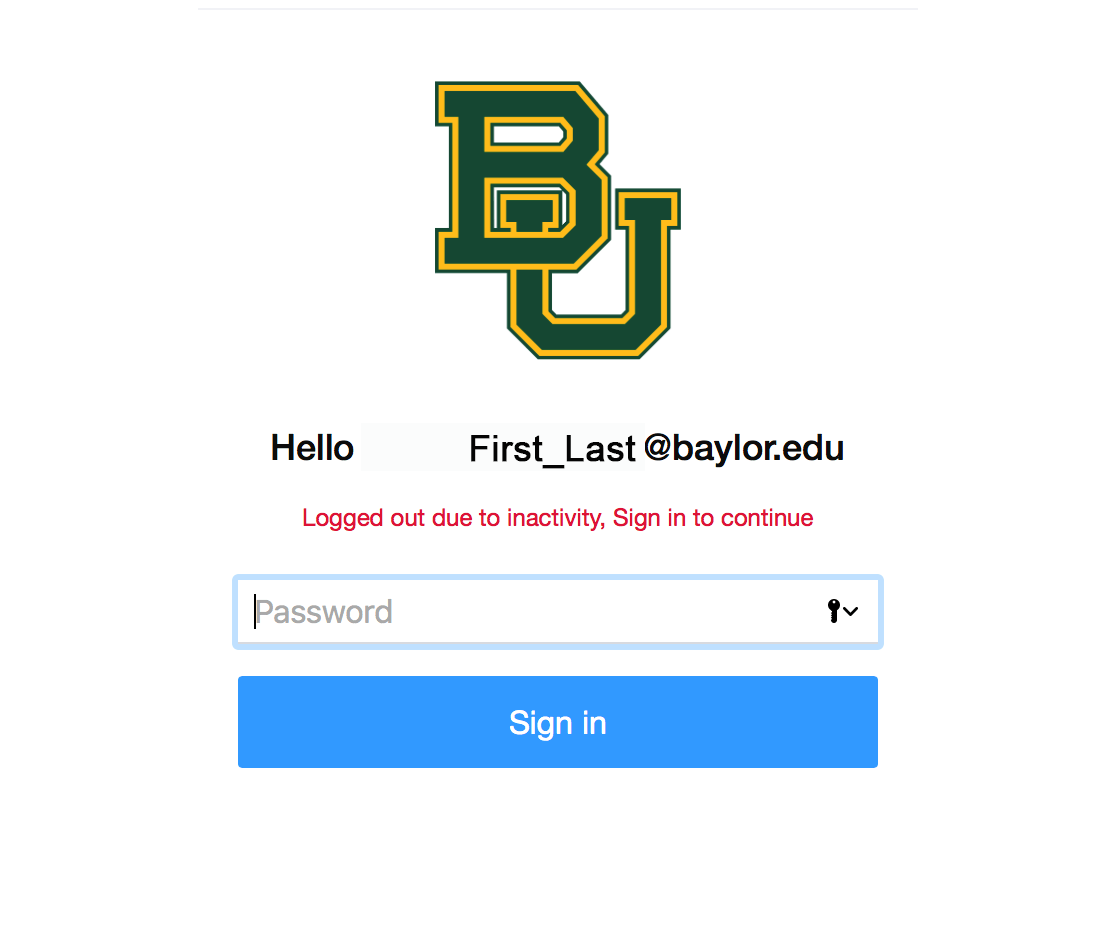This screenshot has width=1104, height=926.
Task: Click the red inactivity warning message
Action: (557, 517)
